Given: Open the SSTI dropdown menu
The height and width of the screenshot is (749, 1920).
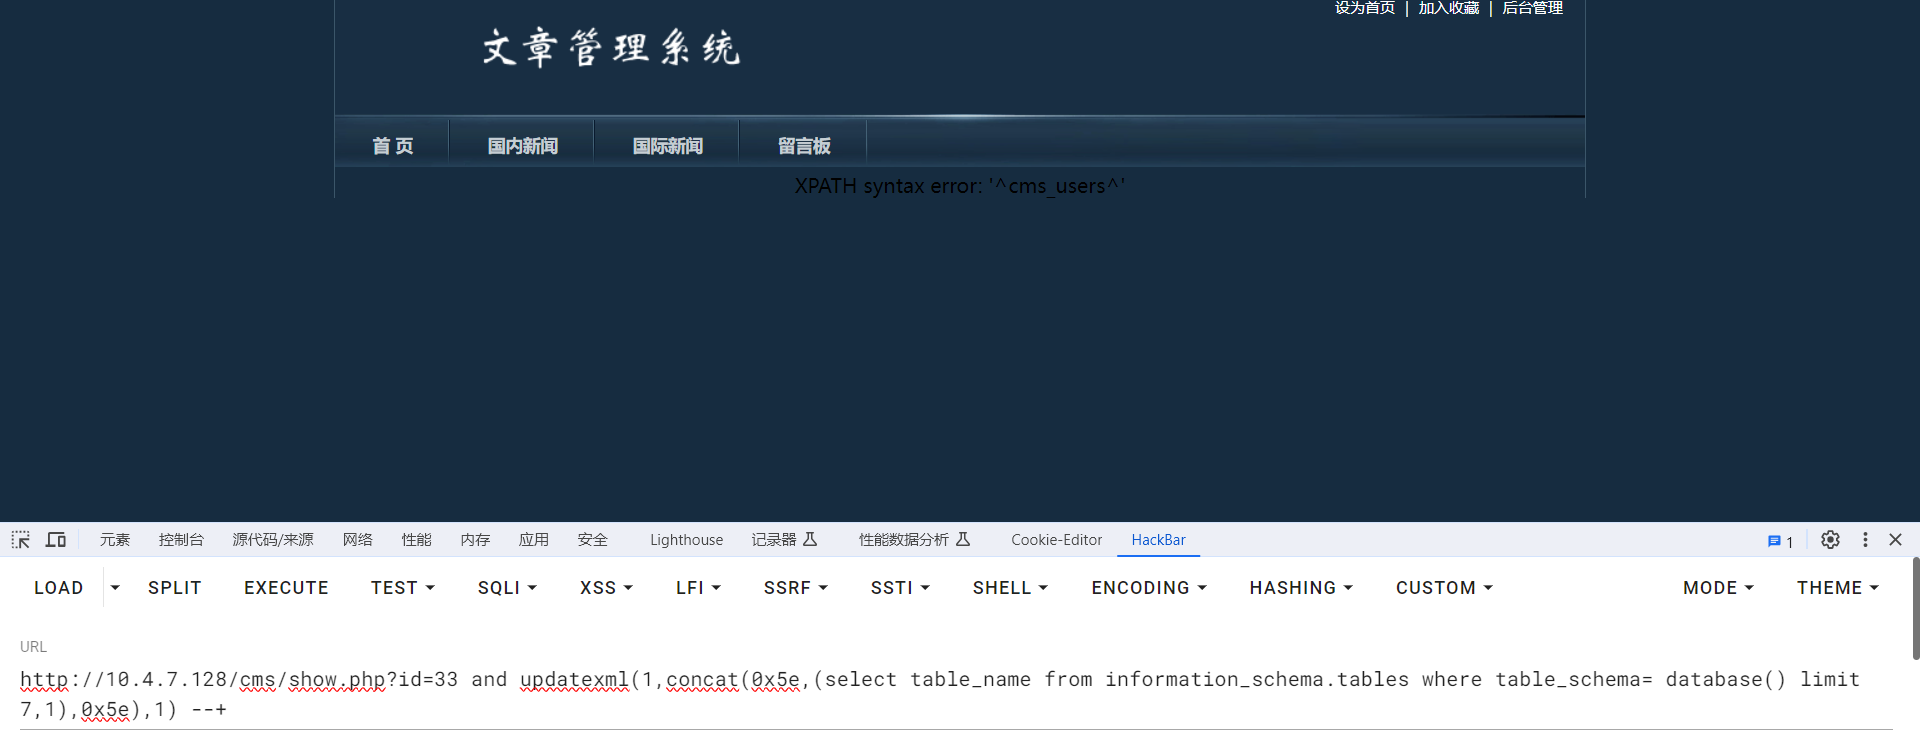Looking at the screenshot, I should coord(900,588).
